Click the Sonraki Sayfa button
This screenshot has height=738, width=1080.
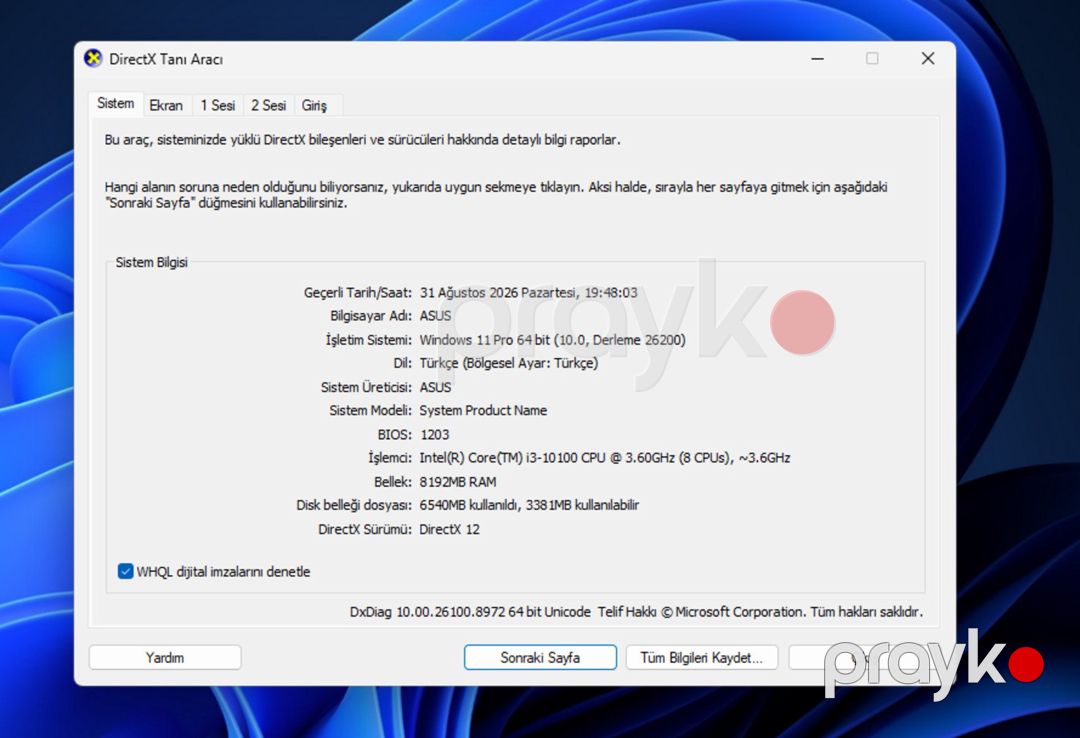[x=540, y=657]
